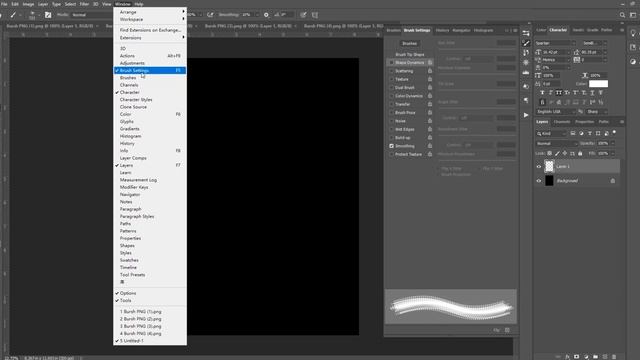
Task: Enable the Scattering checkbox
Action: pos(391,71)
